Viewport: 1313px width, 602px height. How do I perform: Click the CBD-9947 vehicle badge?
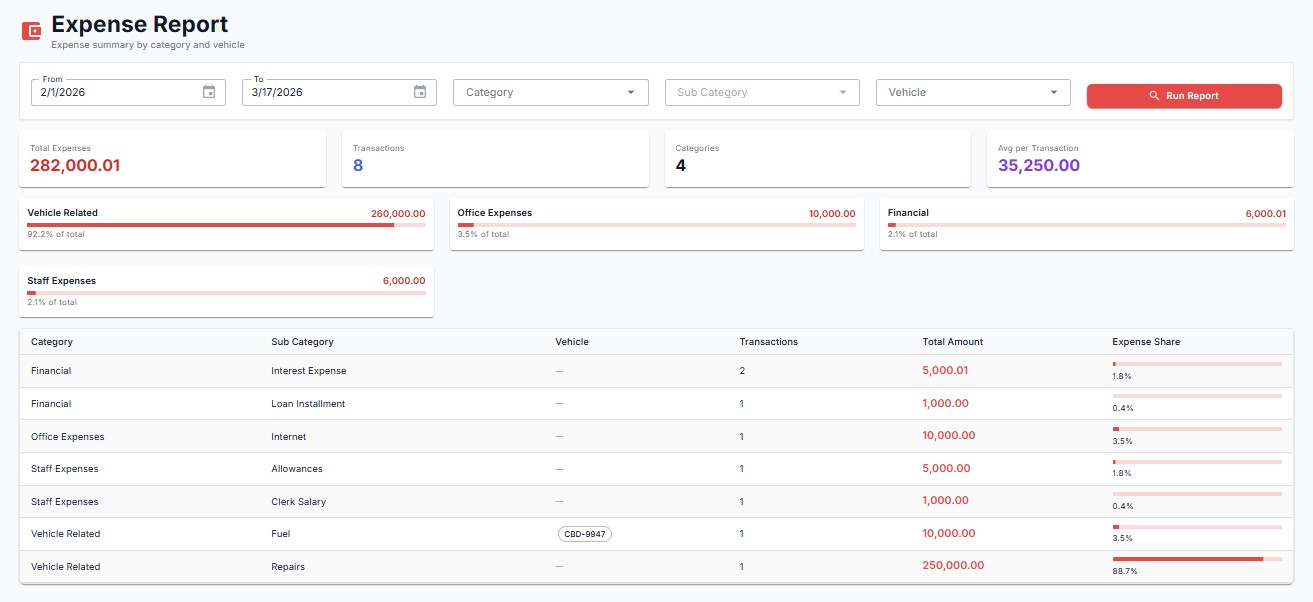point(584,534)
